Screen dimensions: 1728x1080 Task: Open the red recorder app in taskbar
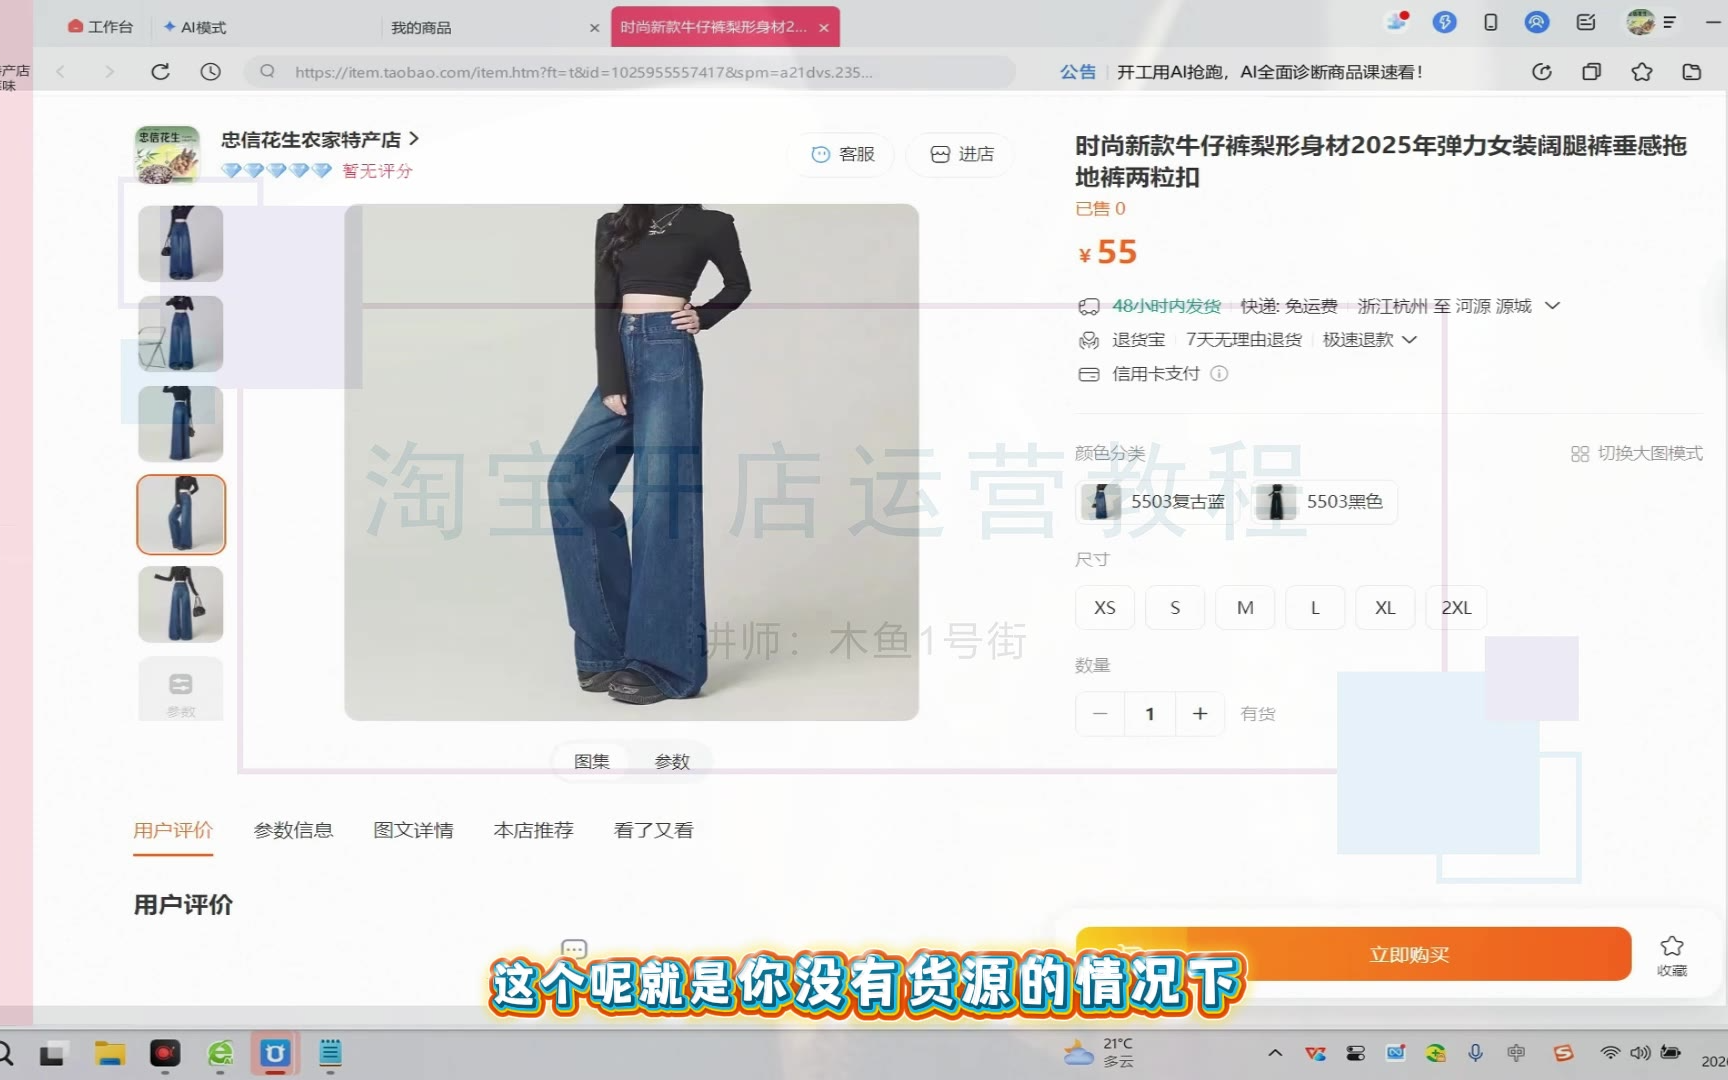tap(165, 1053)
